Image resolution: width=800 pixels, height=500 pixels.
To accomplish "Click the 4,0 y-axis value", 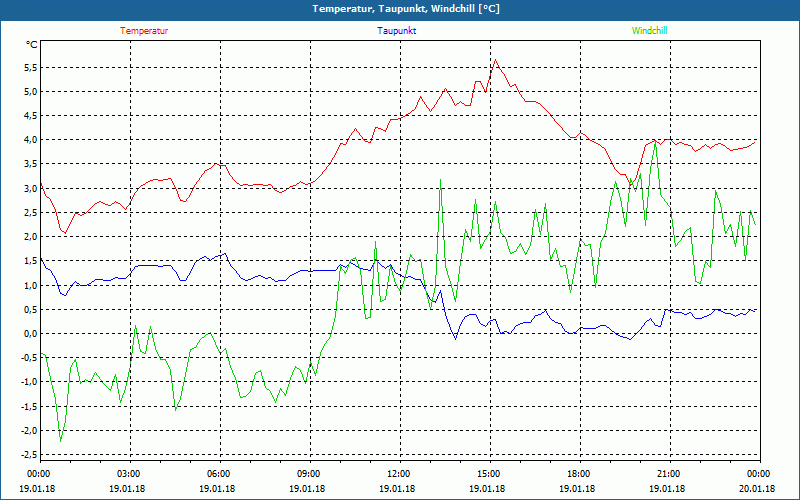I will tap(31, 140).
